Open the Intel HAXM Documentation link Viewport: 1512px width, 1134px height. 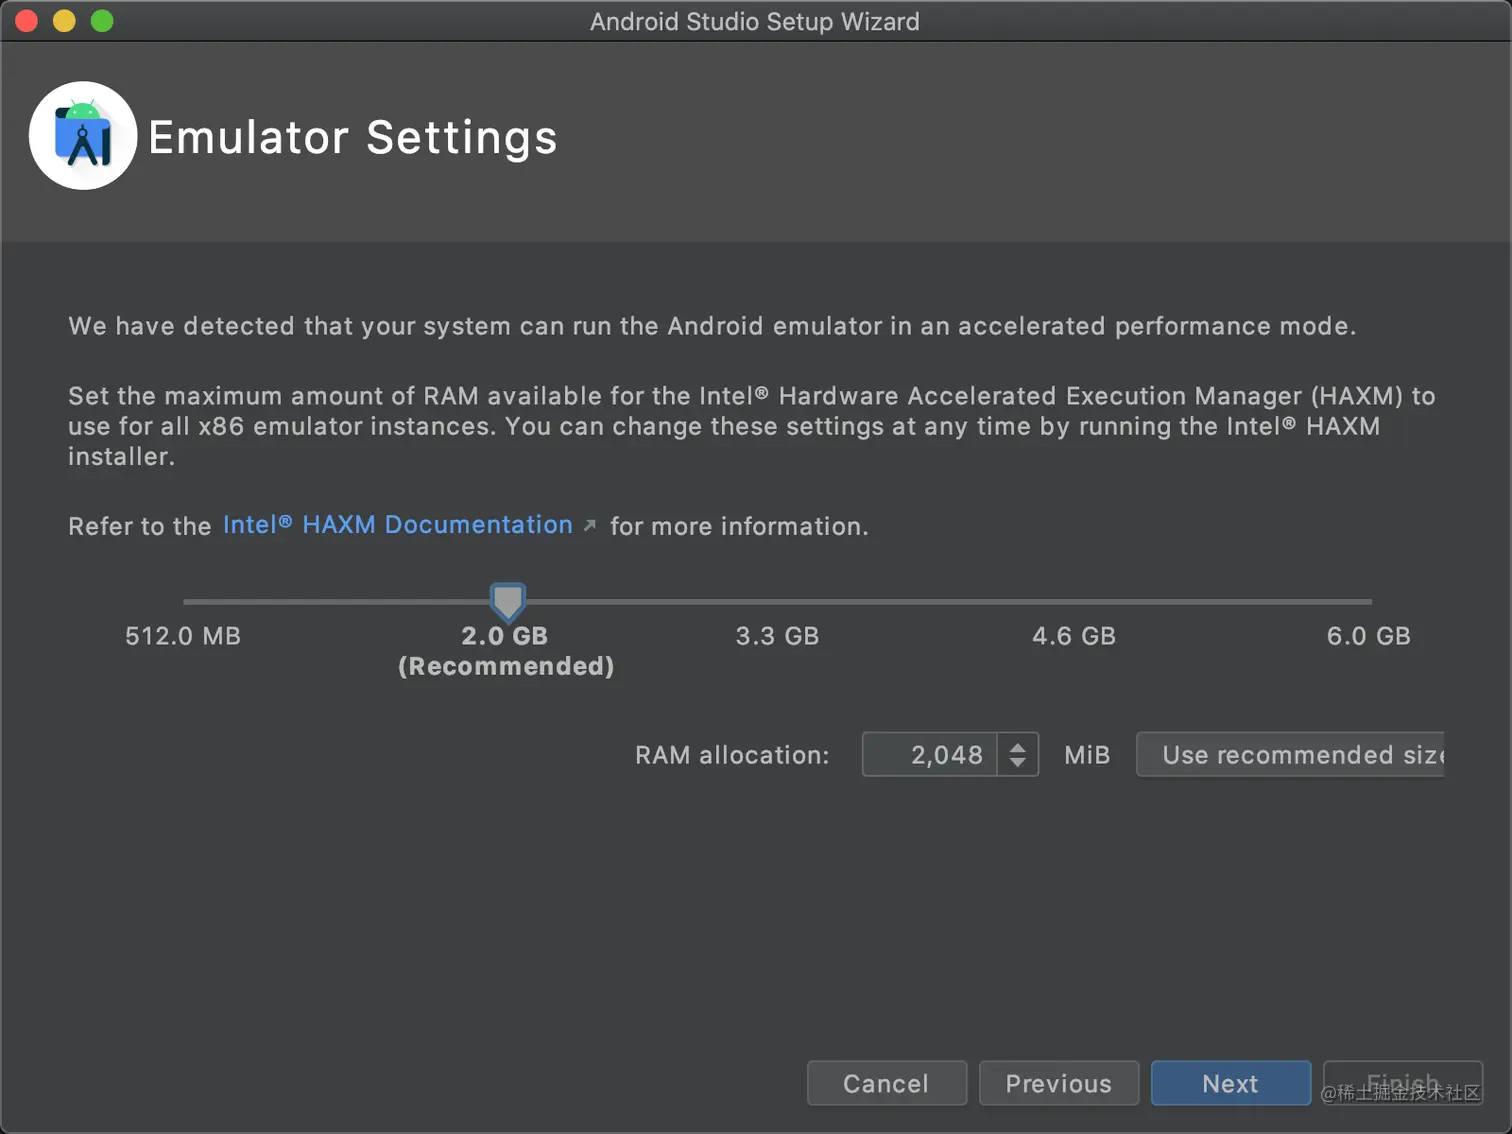tap(397, 525)
